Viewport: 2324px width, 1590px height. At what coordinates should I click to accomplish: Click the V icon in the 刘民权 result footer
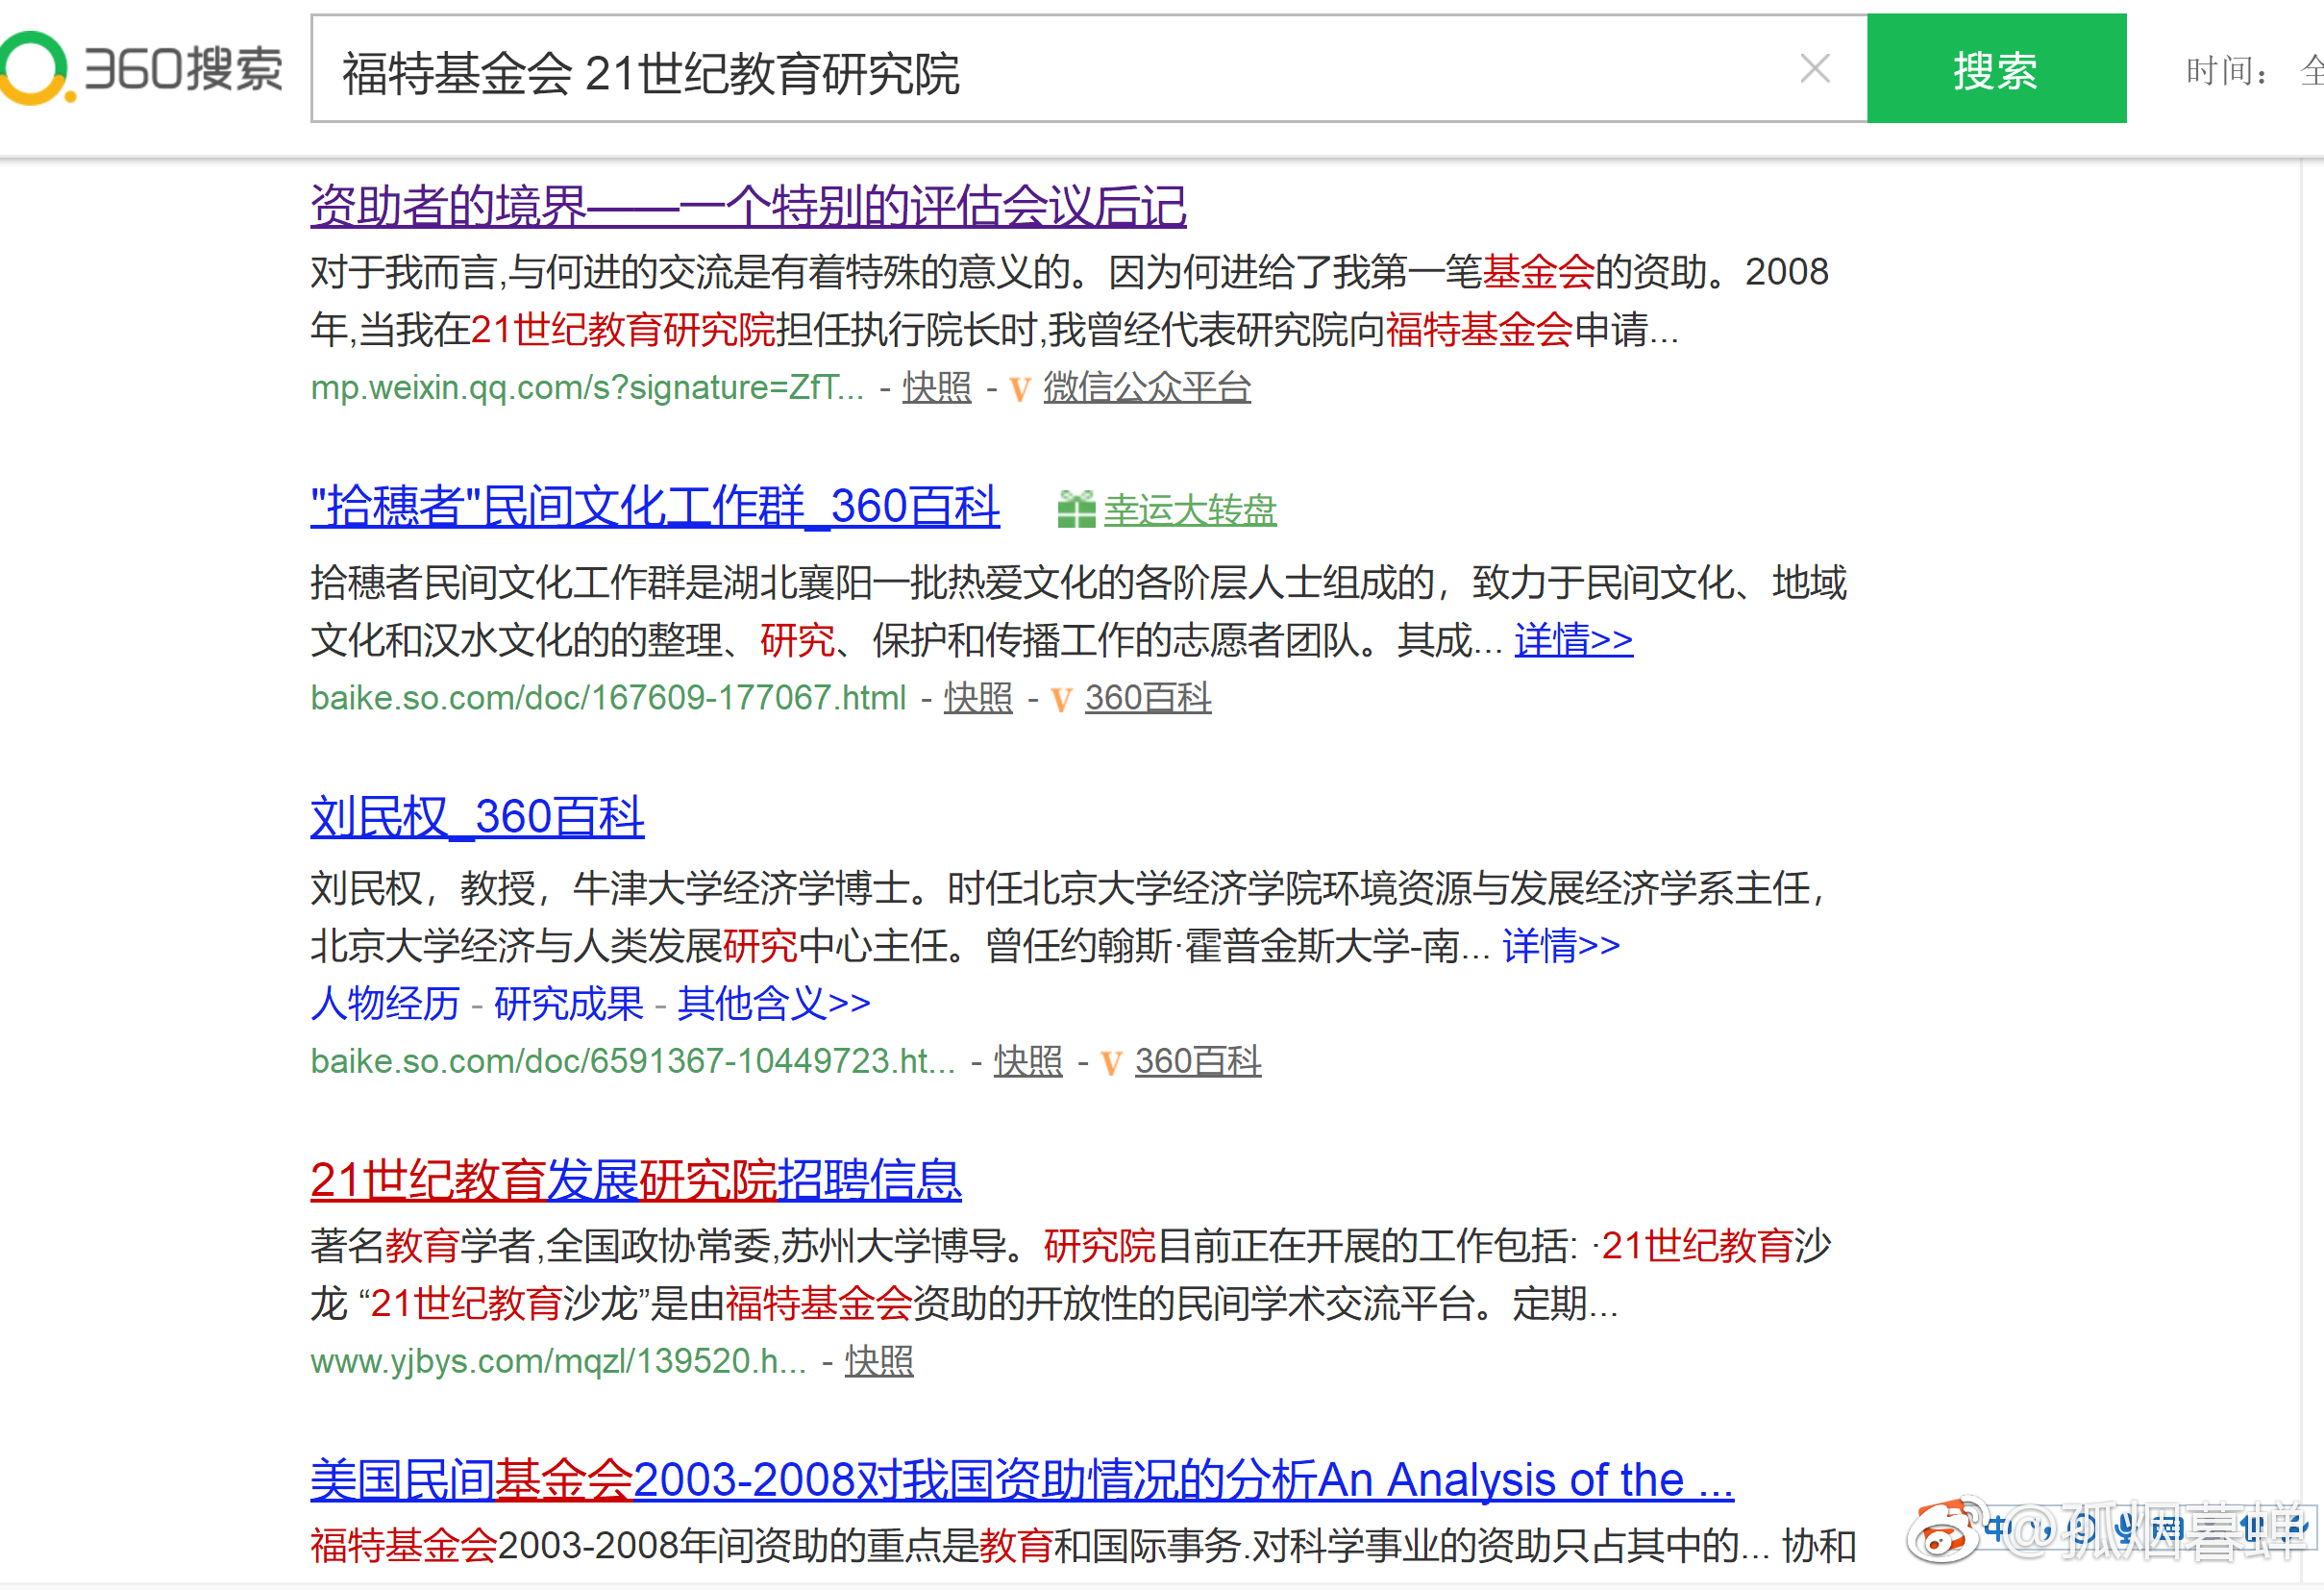click(1111, 1063)
